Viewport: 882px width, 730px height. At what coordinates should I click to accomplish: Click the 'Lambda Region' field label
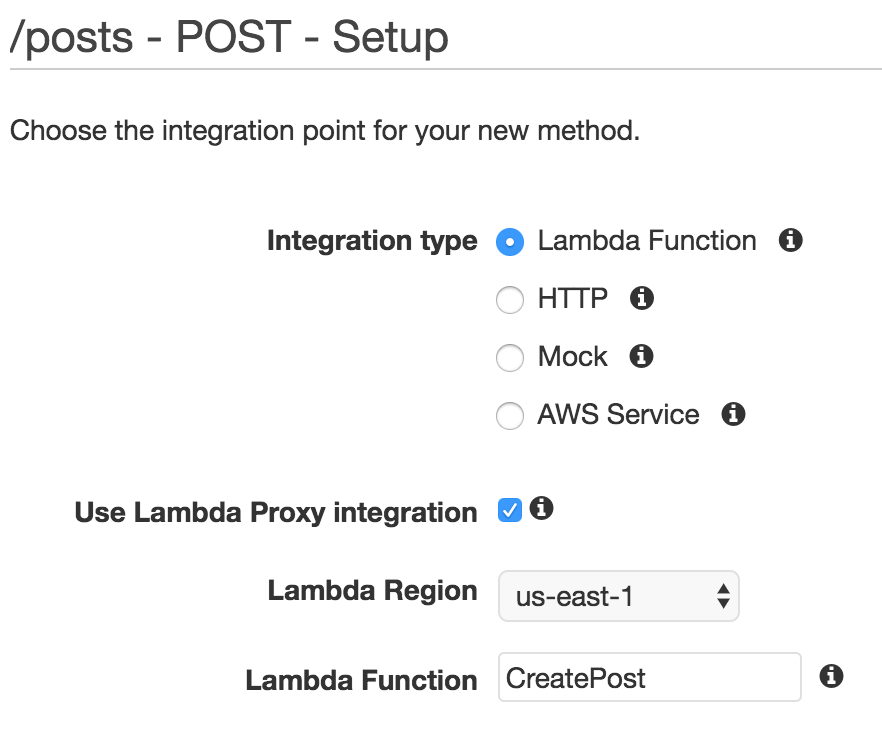tap(372, 591)
